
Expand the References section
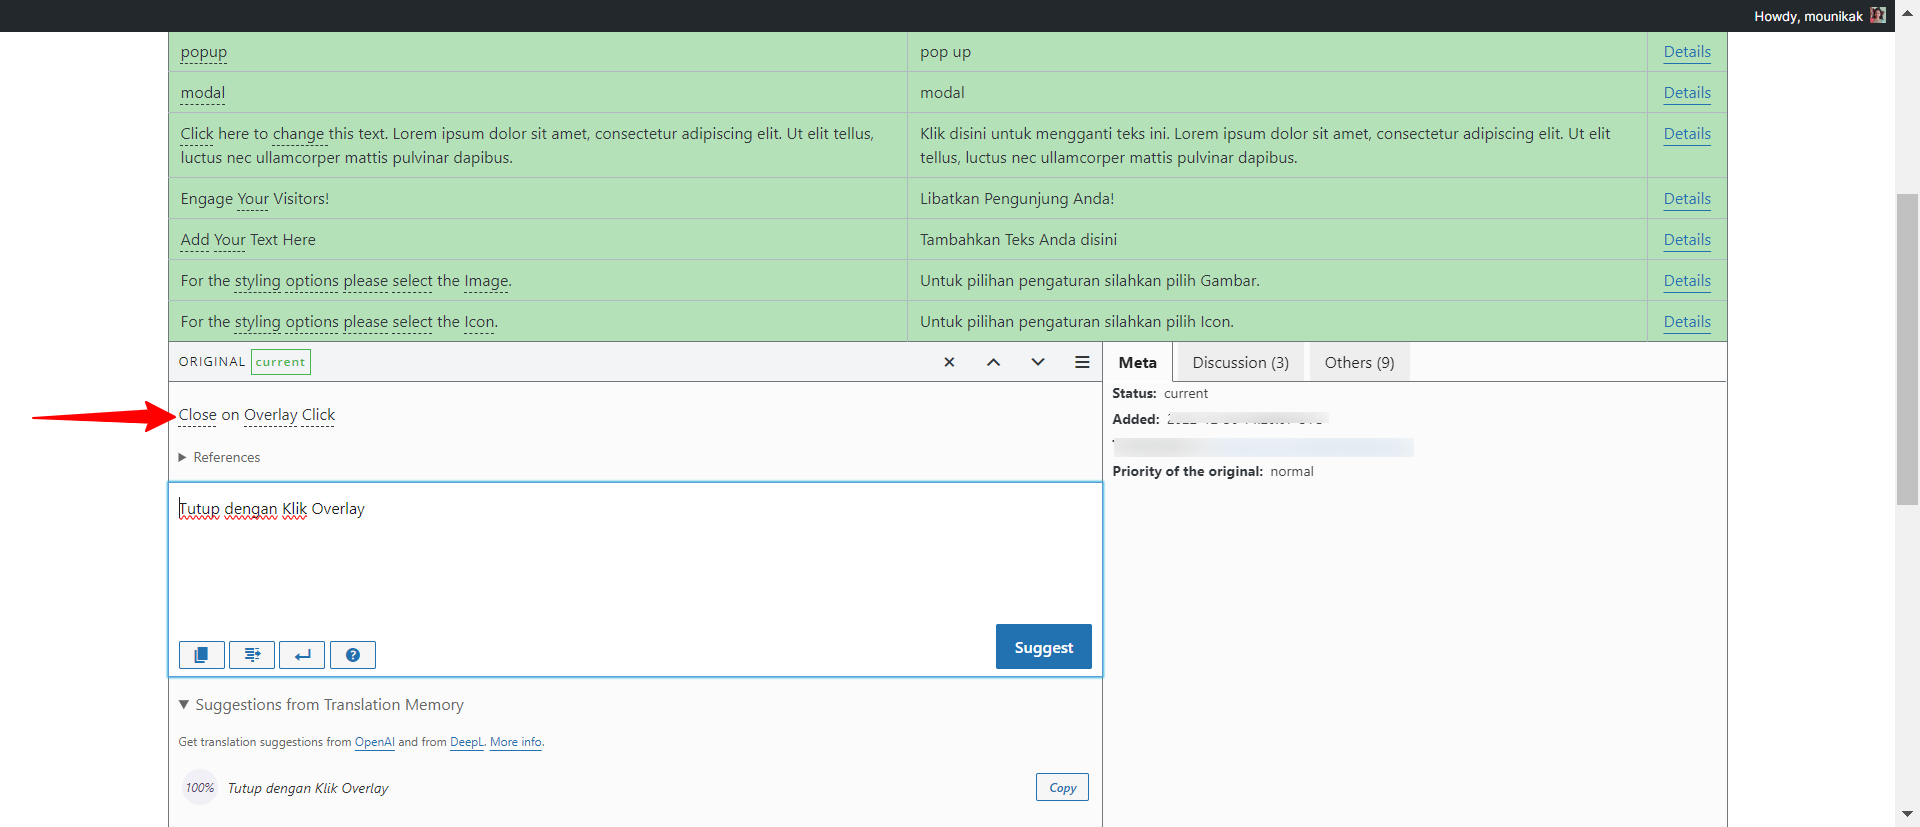[219, 457]
